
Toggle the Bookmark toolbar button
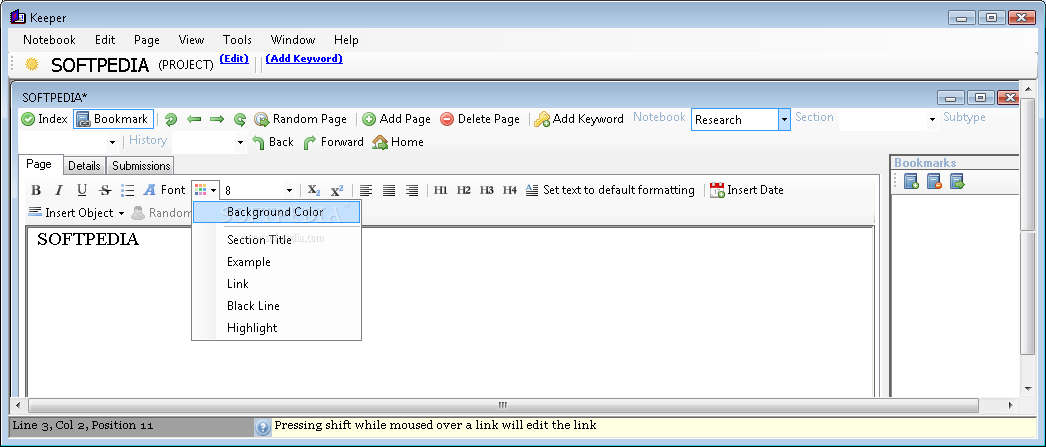tap(113, 119)
